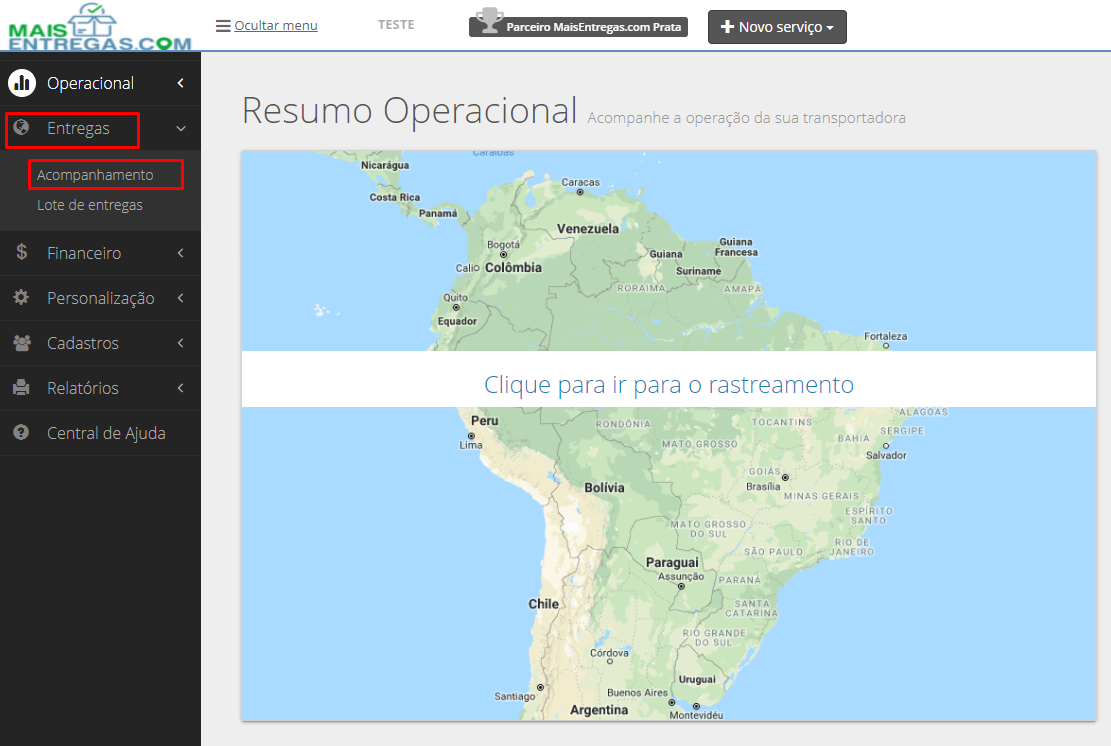Image resolution: width=1111 pixels, height=746 pixels.
Task: Click the MaisEntregas.com logo
Action: coord(100,27)
